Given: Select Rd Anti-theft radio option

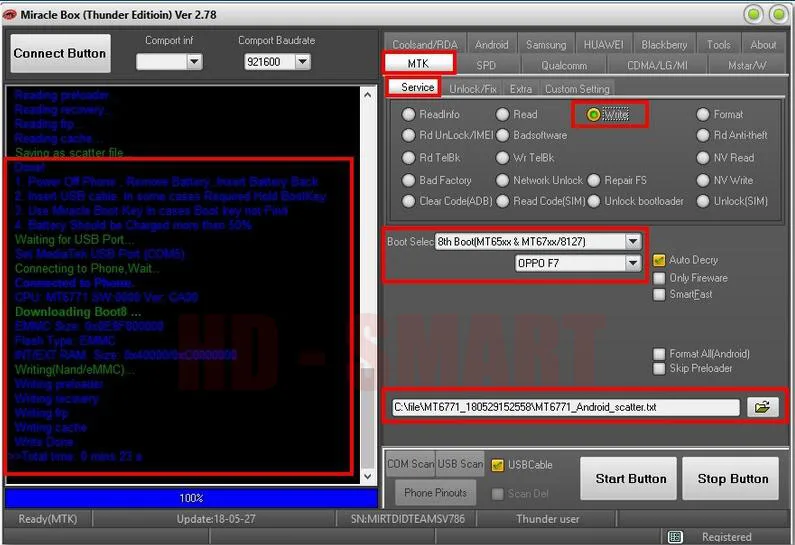Looking at the screenshot, I should point(703,135).
